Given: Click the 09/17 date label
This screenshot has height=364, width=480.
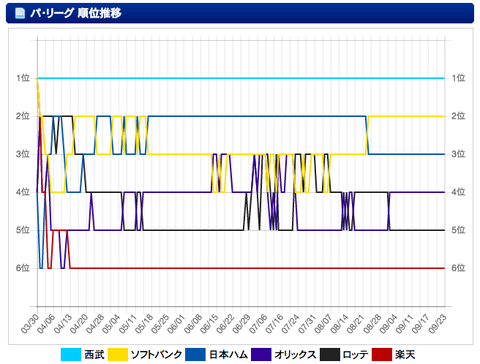Looking at the screenshot, I should coord(422,323).
